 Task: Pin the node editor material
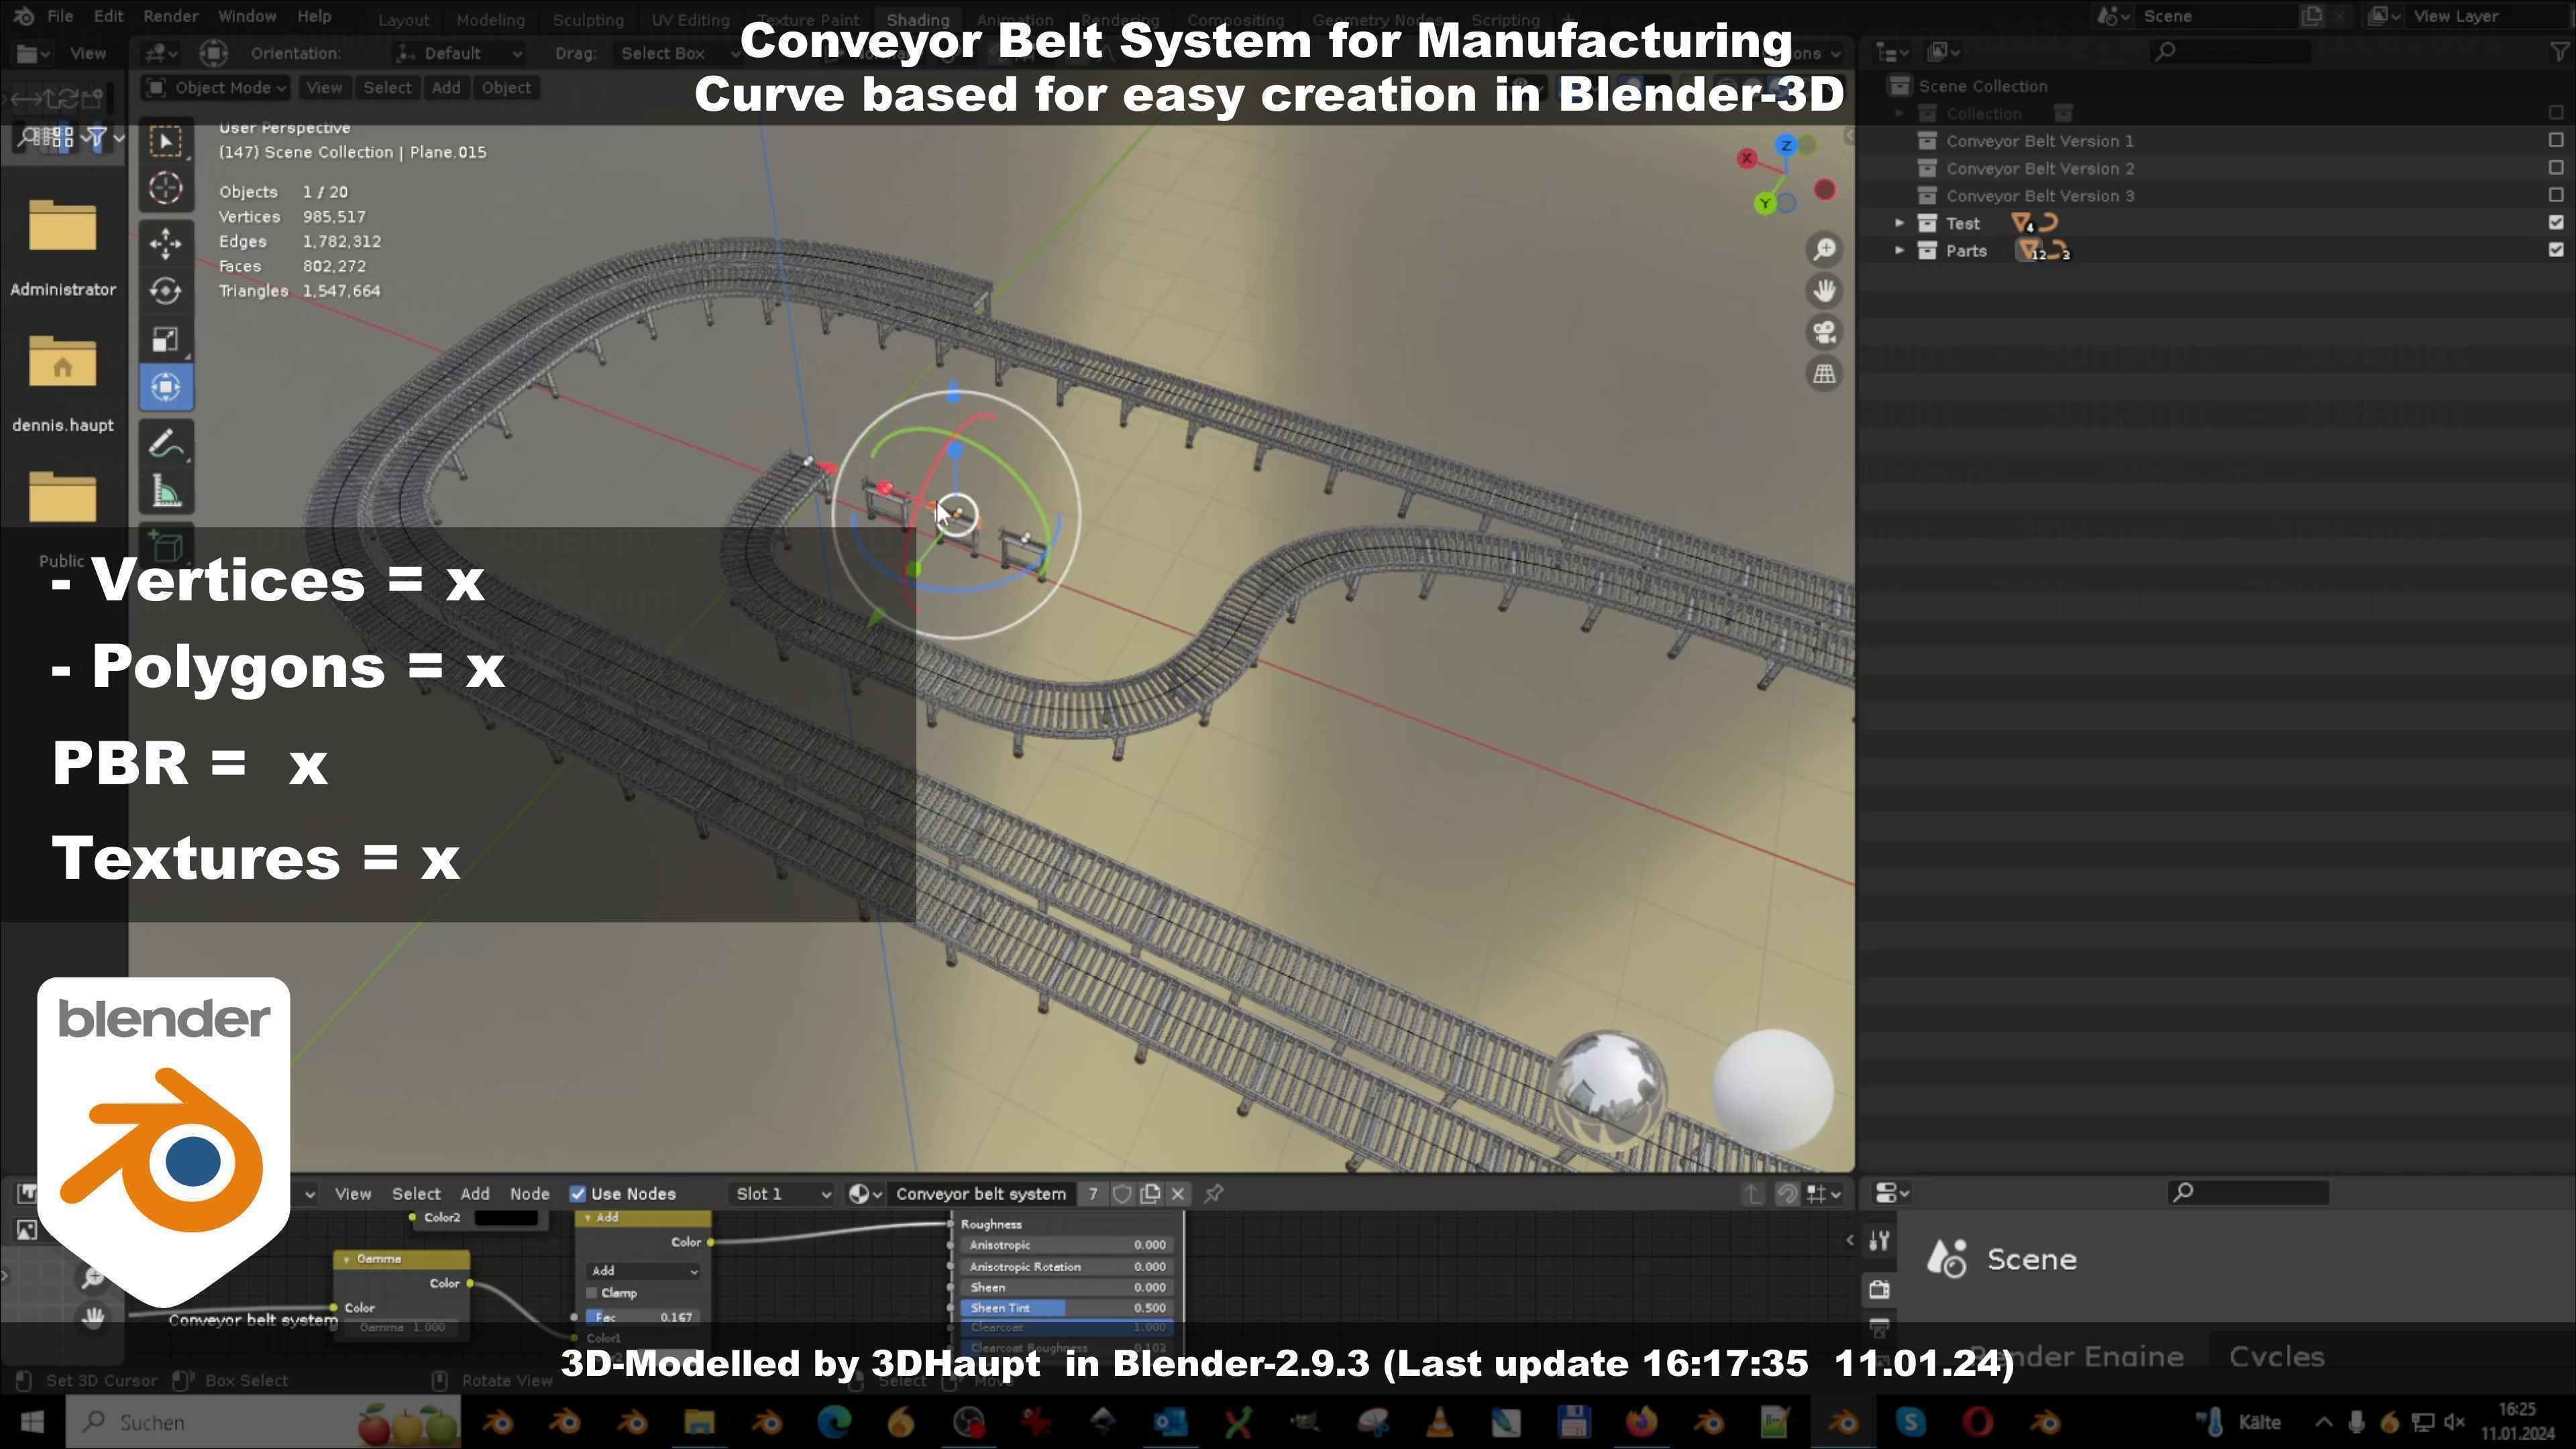1213,1193
